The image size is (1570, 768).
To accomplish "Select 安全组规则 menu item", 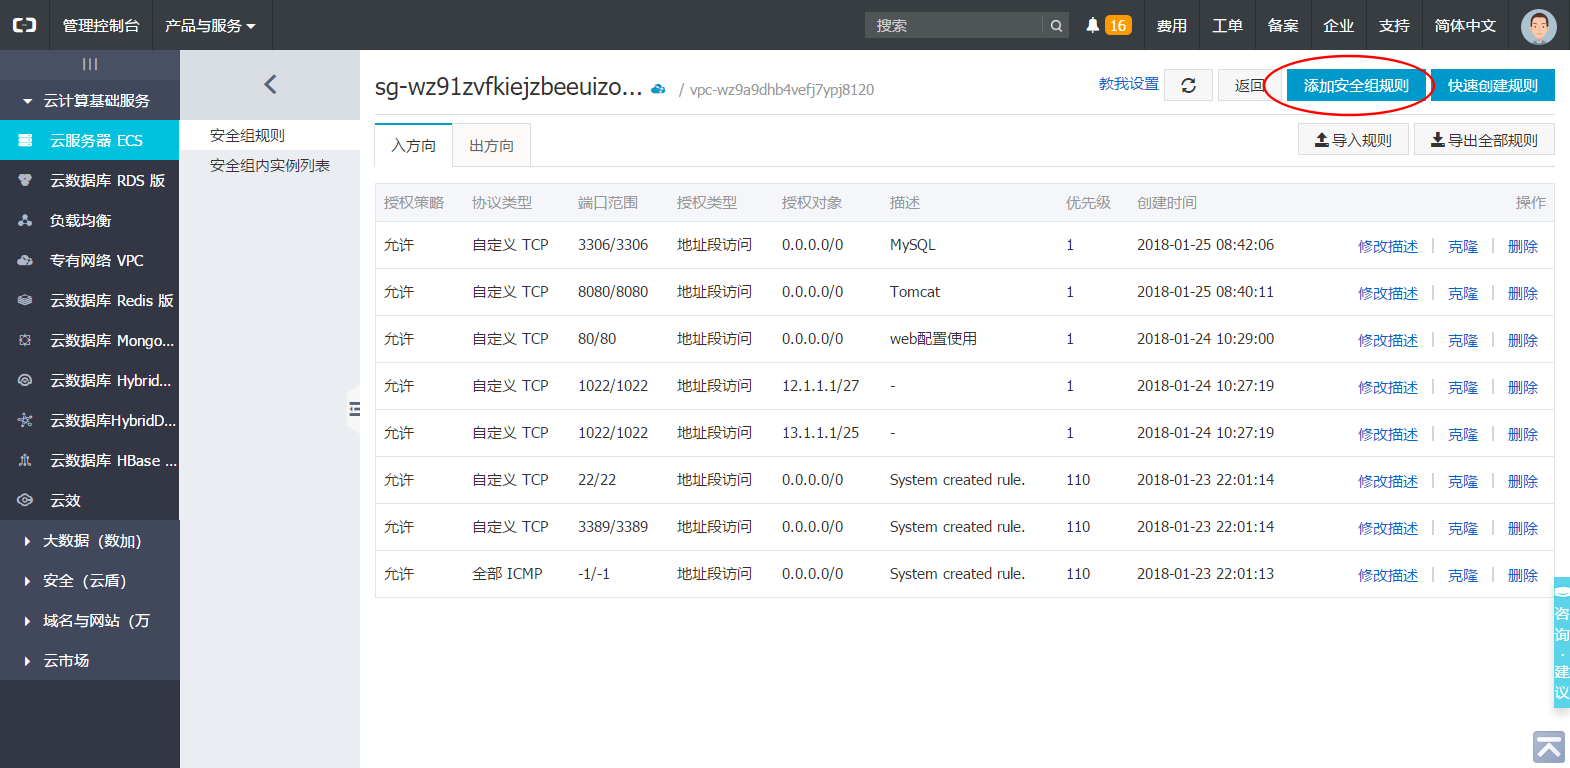I will pos(270,135).
